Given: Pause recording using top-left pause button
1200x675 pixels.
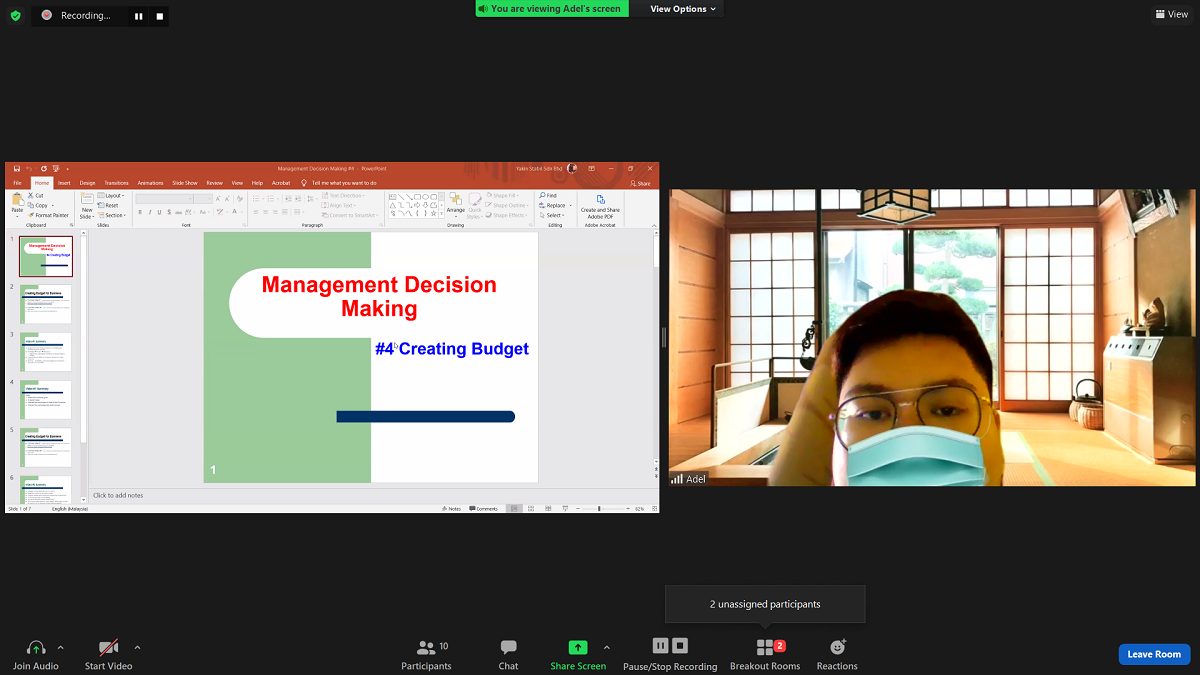Looking at the screenshot, I should coord(139,16).
